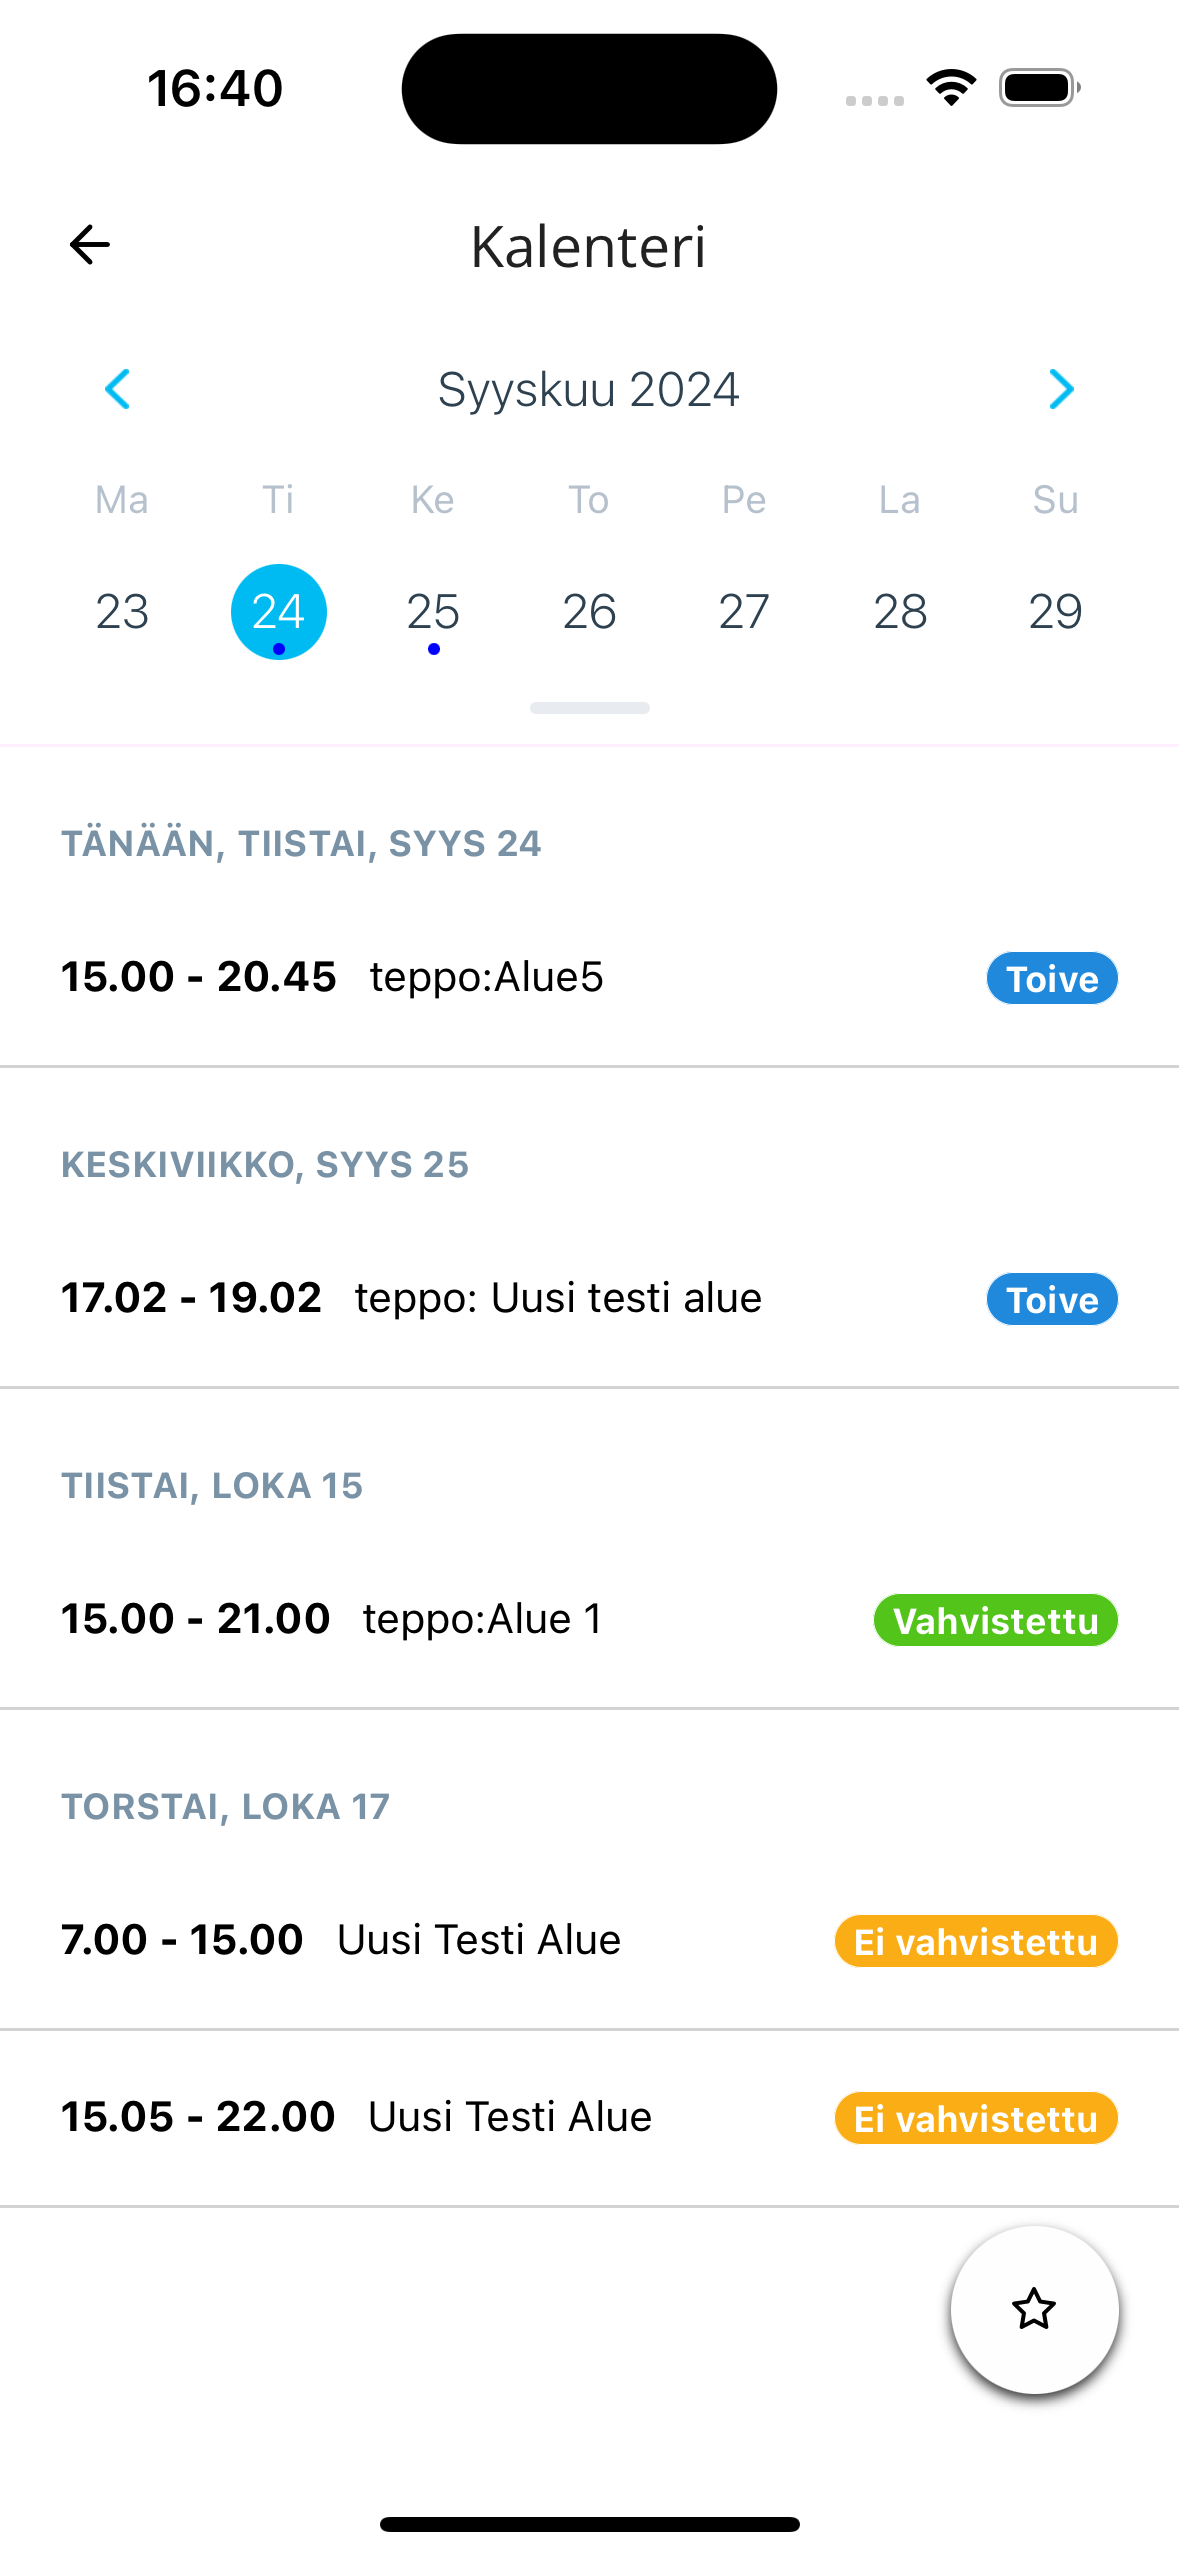Image resolution: width=1179 pixels, height=2556 pixels.
Task: Tap the Toive badge on teppo:Alue5 shift
Action: [1052, 978]
